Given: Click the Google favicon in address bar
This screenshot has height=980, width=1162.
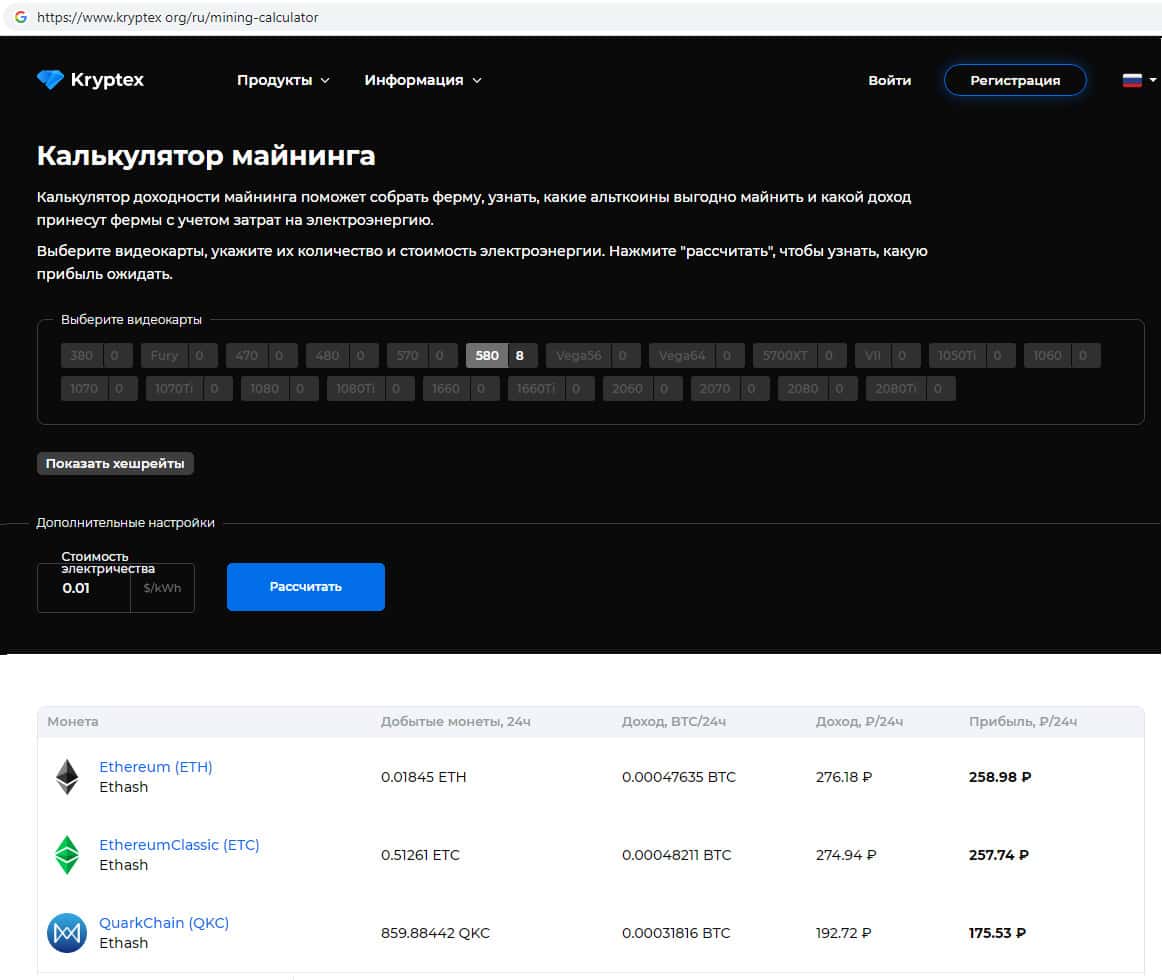Looking at the screenshot, I should pyautogui.click(x=20, y=17).
